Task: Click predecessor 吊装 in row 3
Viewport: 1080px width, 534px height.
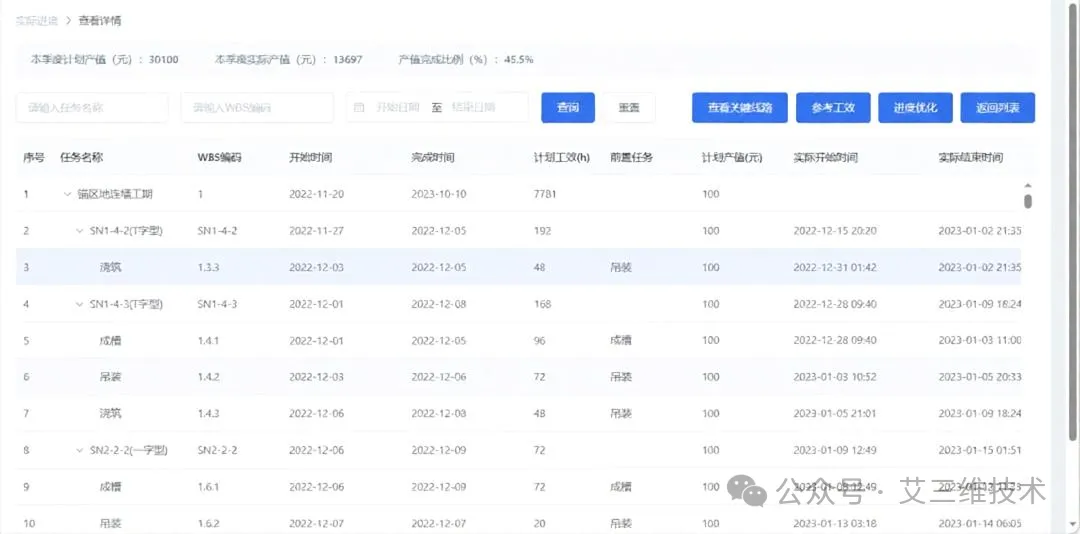Action: pyautogui.click(x=621, y=267)
